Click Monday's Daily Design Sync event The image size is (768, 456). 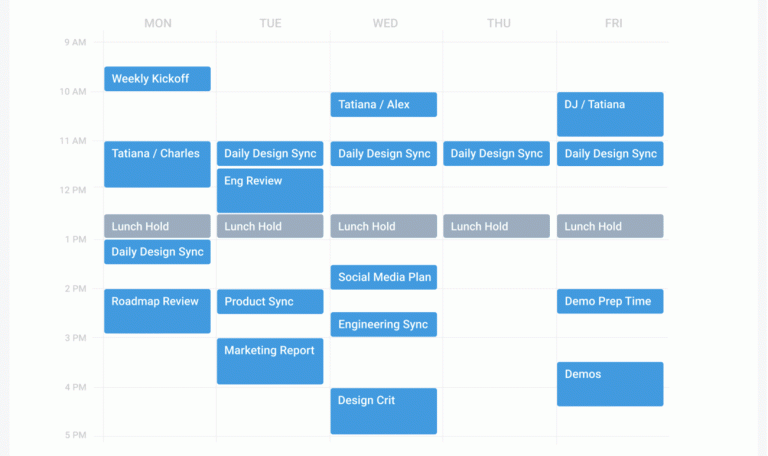coord(157,252)
